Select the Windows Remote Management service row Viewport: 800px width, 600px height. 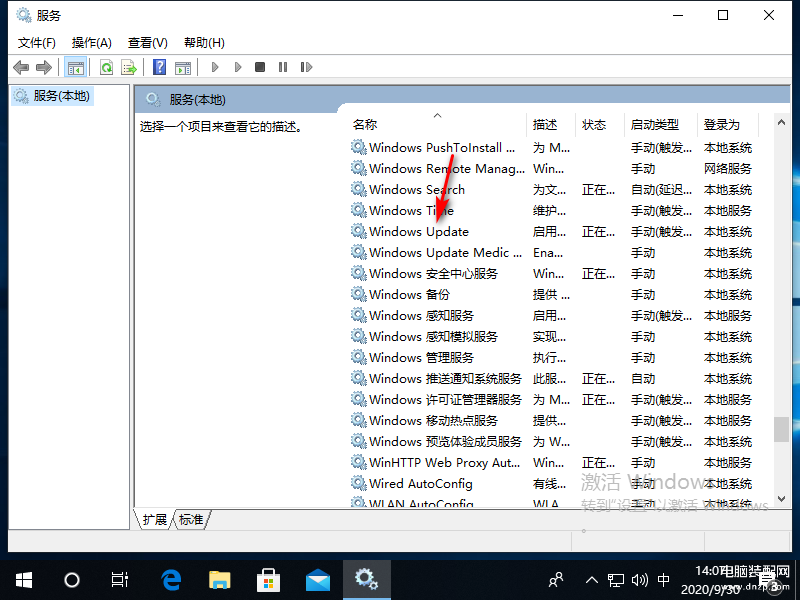point(554,168)
